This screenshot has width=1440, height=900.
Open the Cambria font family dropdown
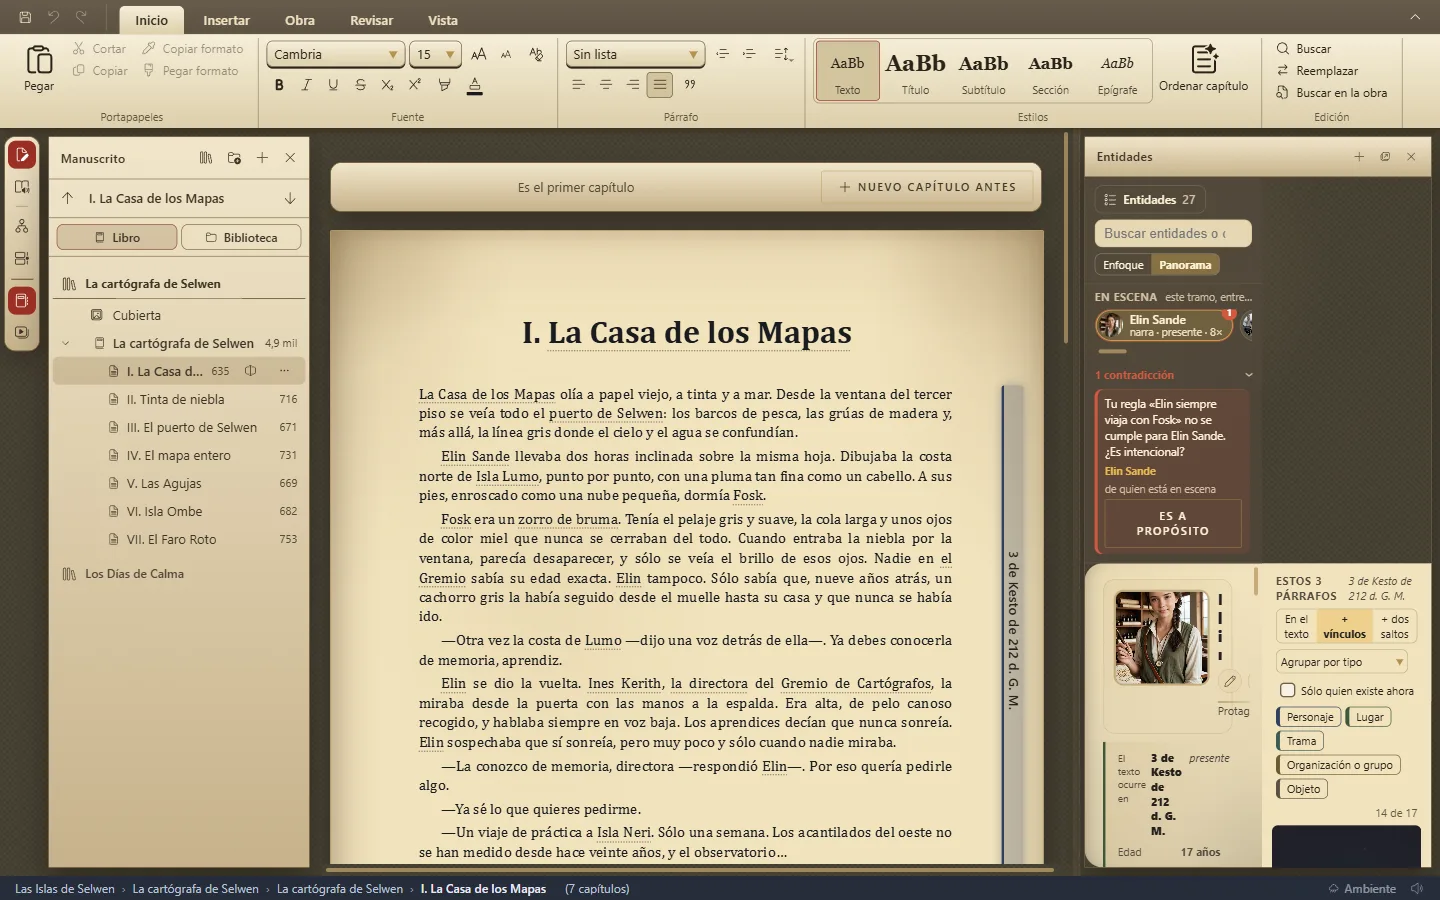(x=335, y=54)
